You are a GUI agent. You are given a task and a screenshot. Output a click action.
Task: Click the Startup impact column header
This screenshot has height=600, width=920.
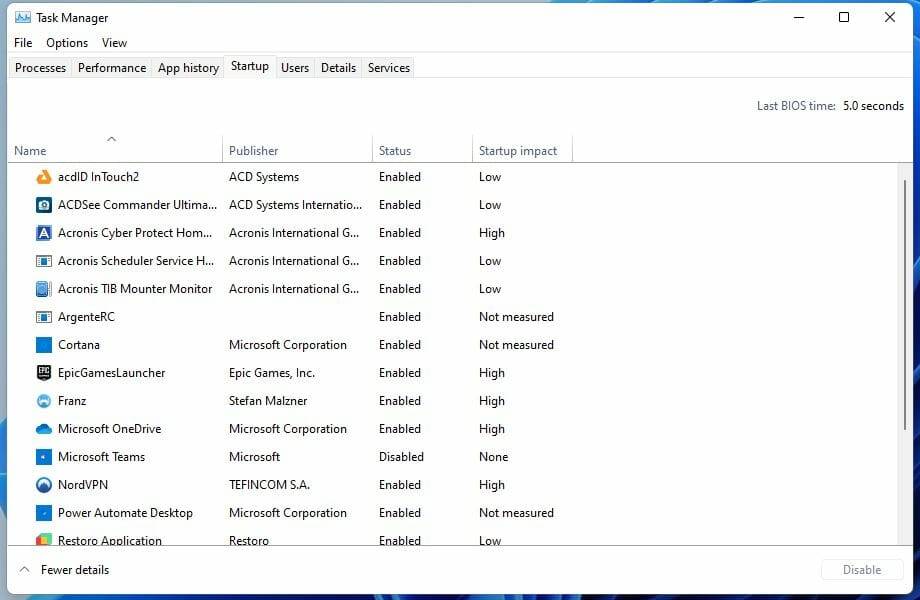(520, 150)
